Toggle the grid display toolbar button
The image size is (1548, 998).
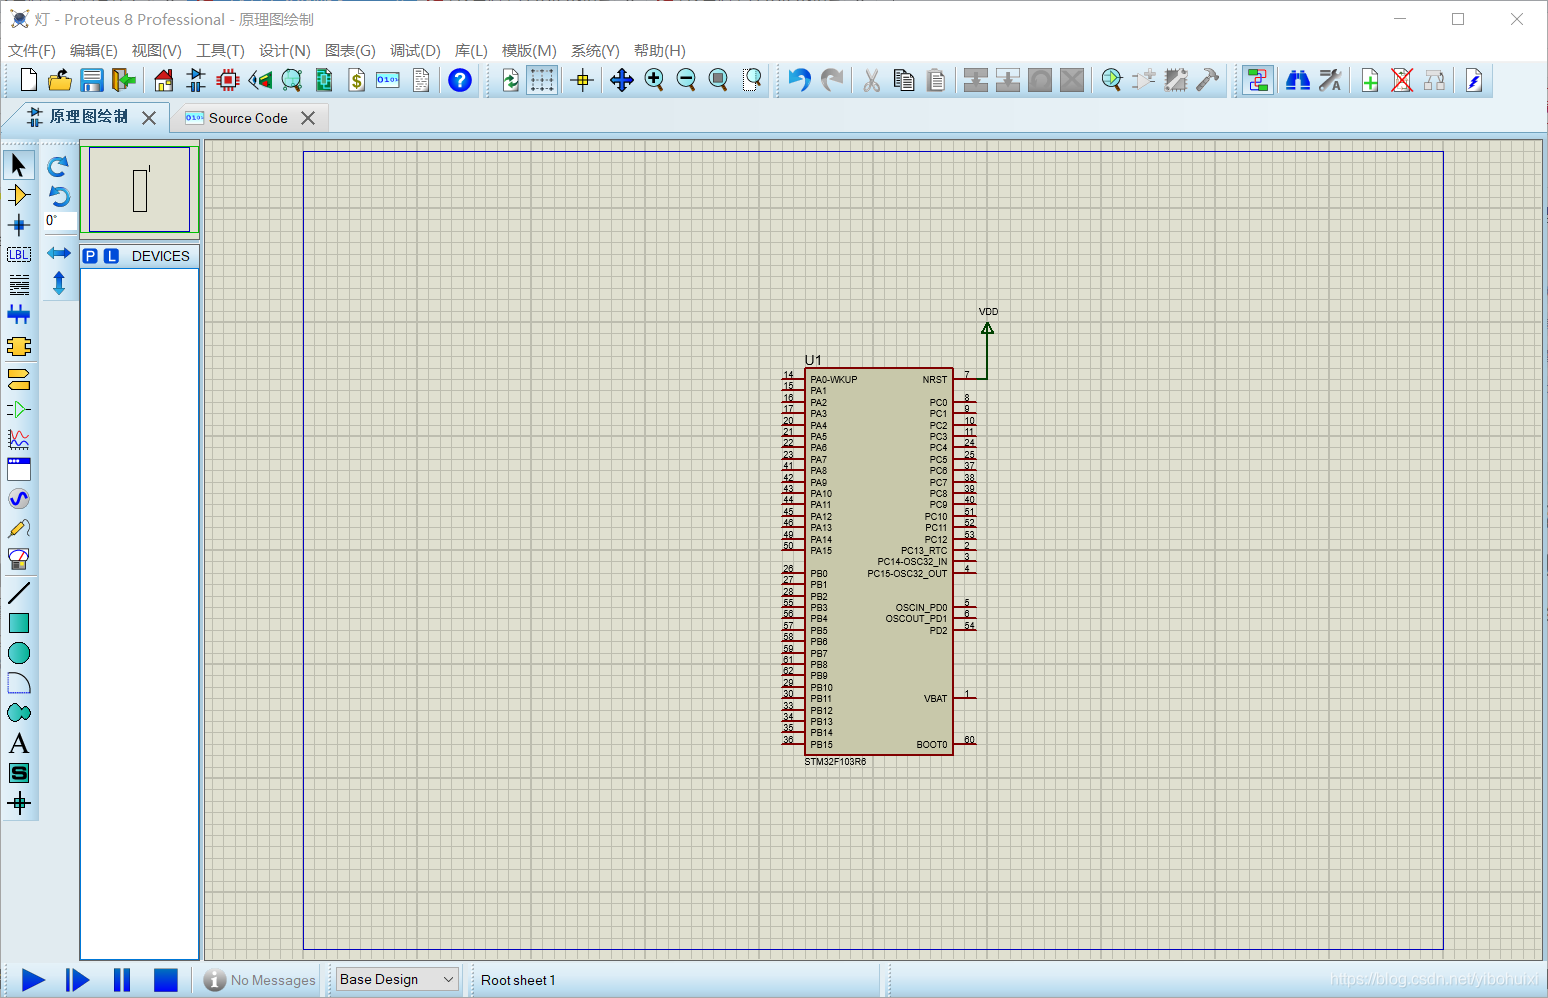542,80
